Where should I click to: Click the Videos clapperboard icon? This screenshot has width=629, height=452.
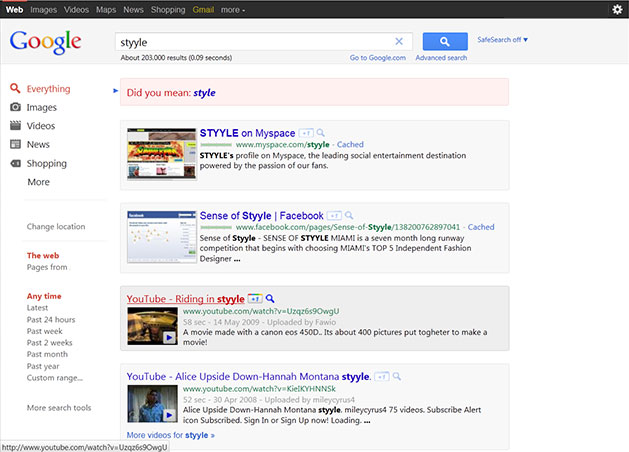click(x=15, y=126)
